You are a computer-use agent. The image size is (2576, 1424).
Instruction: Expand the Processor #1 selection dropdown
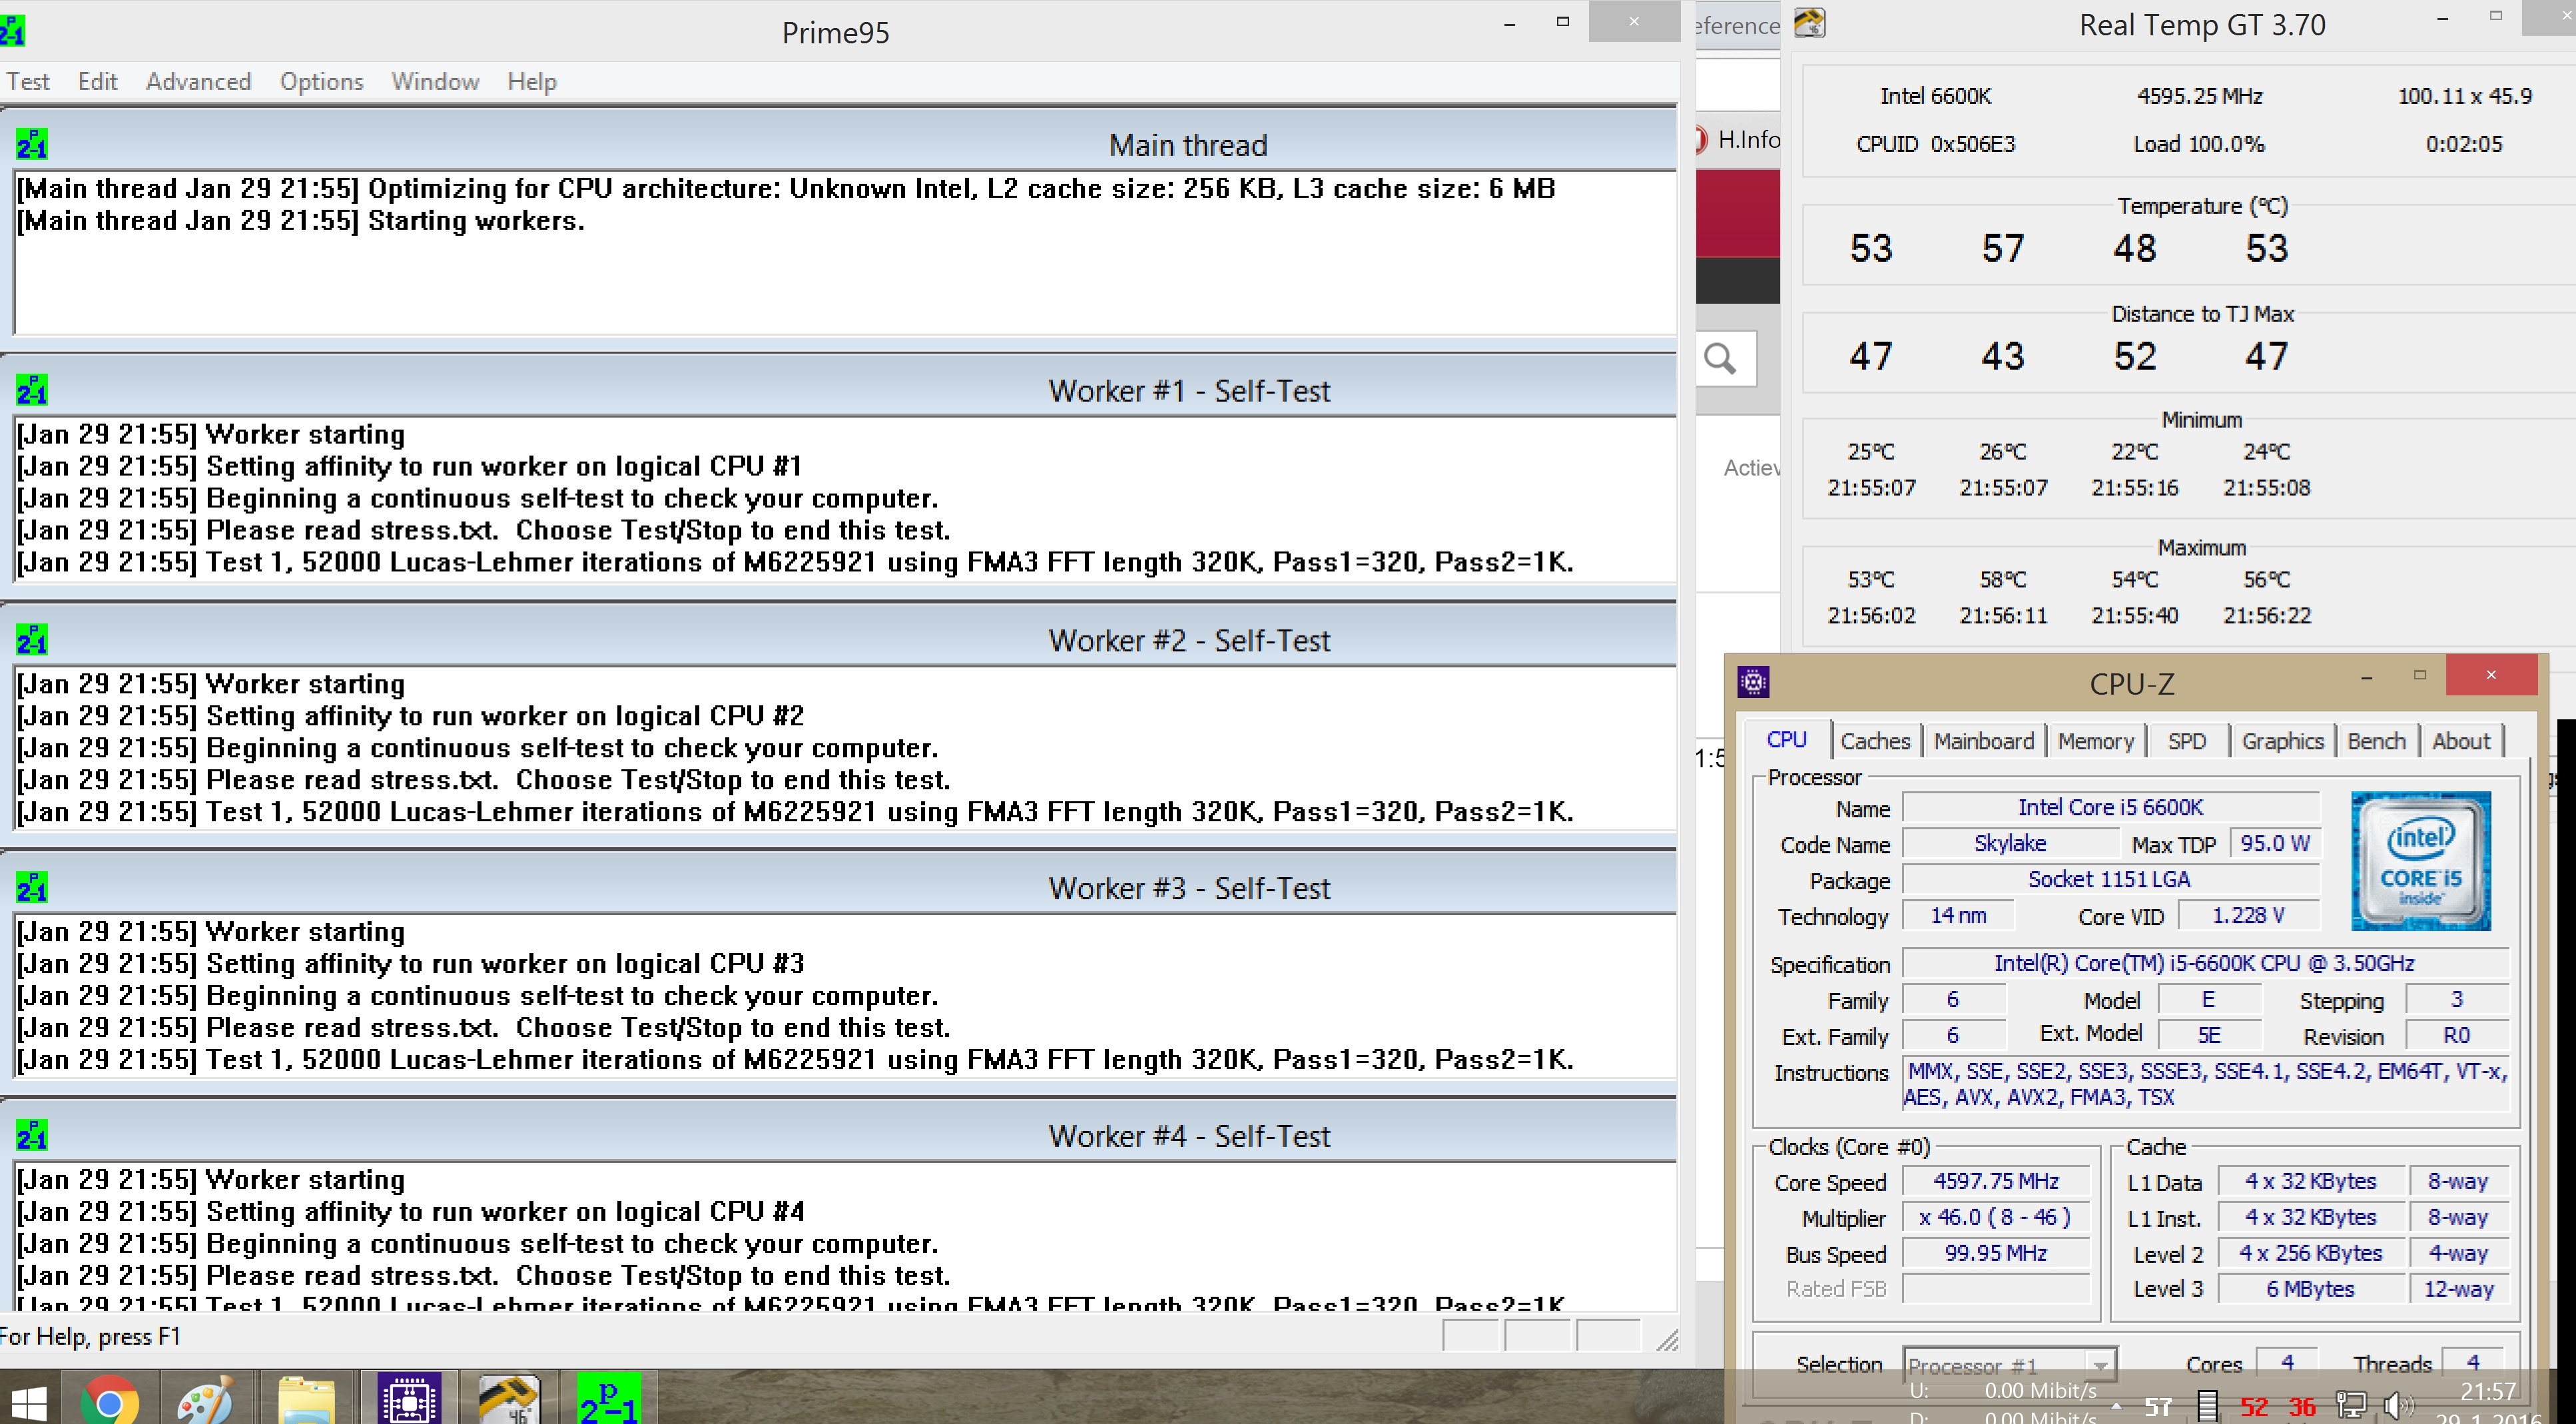pyautogui.click(x=2100, y=1365)
